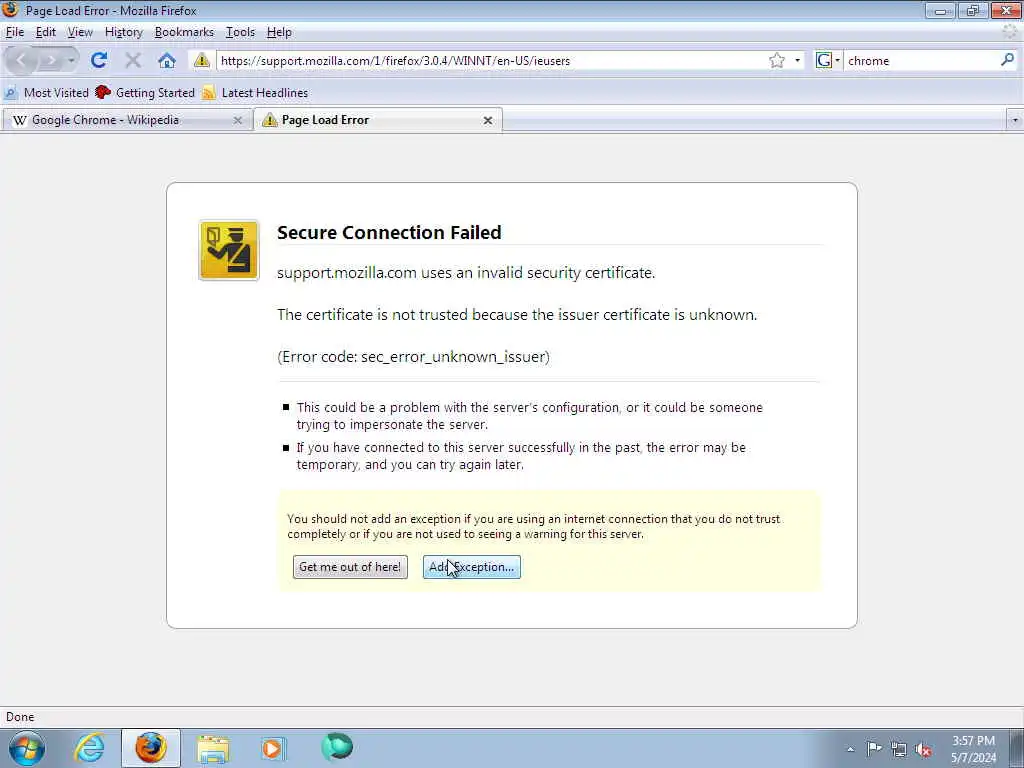Show hidden system tray icons
This screenshot has height=768, width=1024.
(x=850, y=749)
